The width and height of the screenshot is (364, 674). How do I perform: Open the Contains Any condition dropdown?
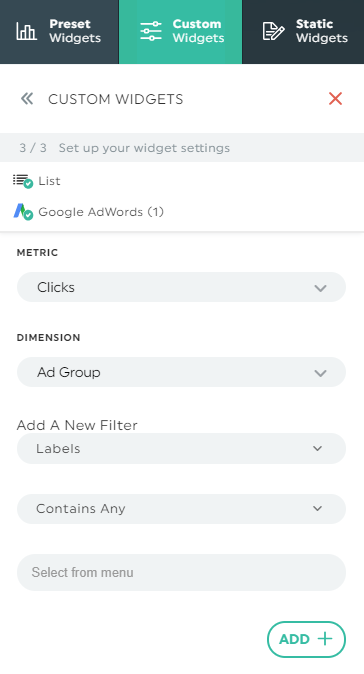tap(181, 509)
